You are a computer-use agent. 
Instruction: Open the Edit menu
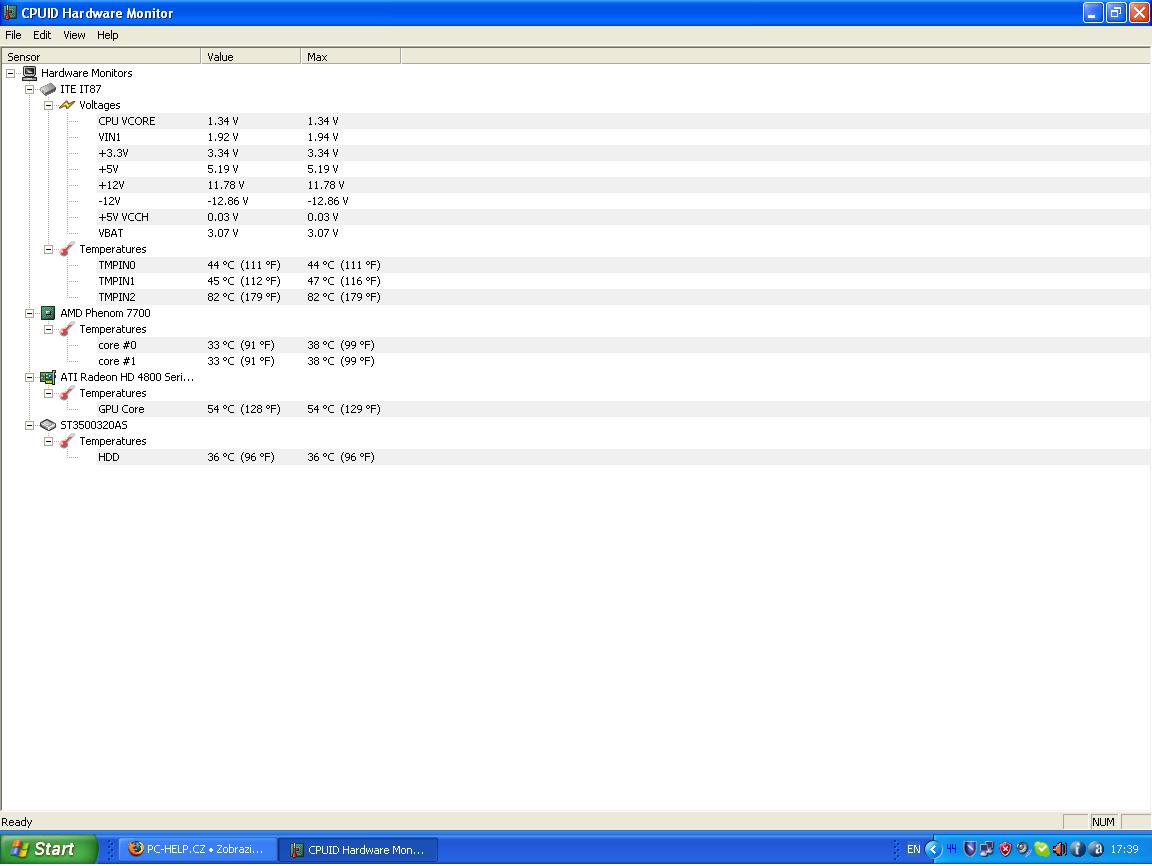coord(42,35)
